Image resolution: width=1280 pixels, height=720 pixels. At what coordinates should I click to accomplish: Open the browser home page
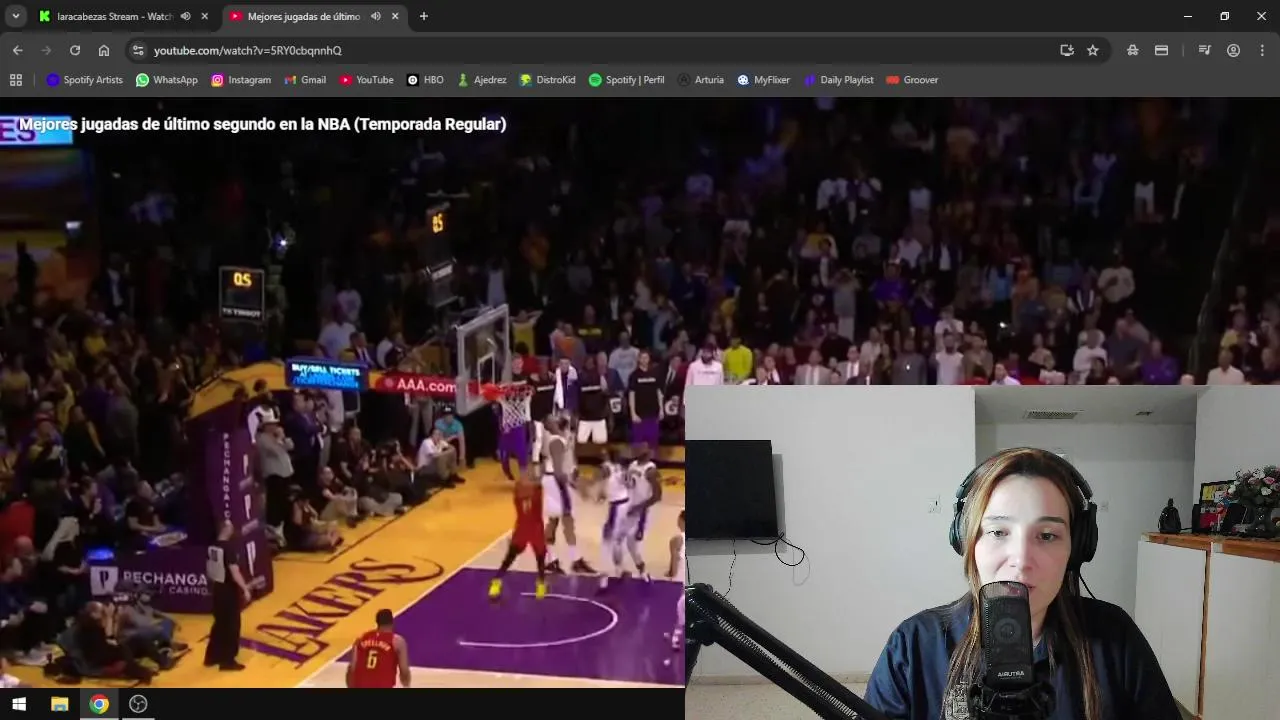[104, 50]
